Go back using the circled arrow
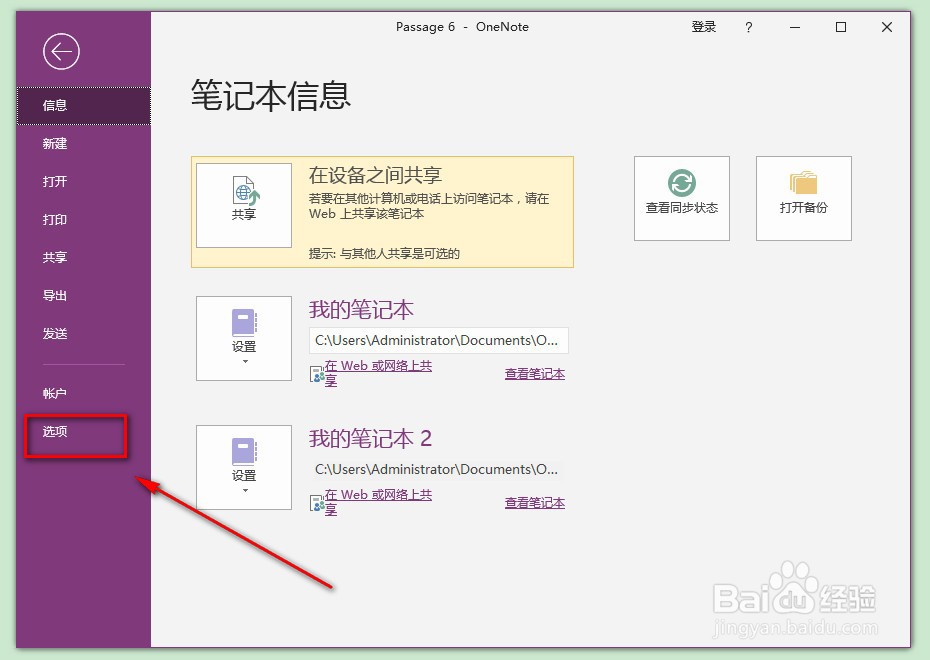This screenshot has height=660, width=930. point(61,52)
